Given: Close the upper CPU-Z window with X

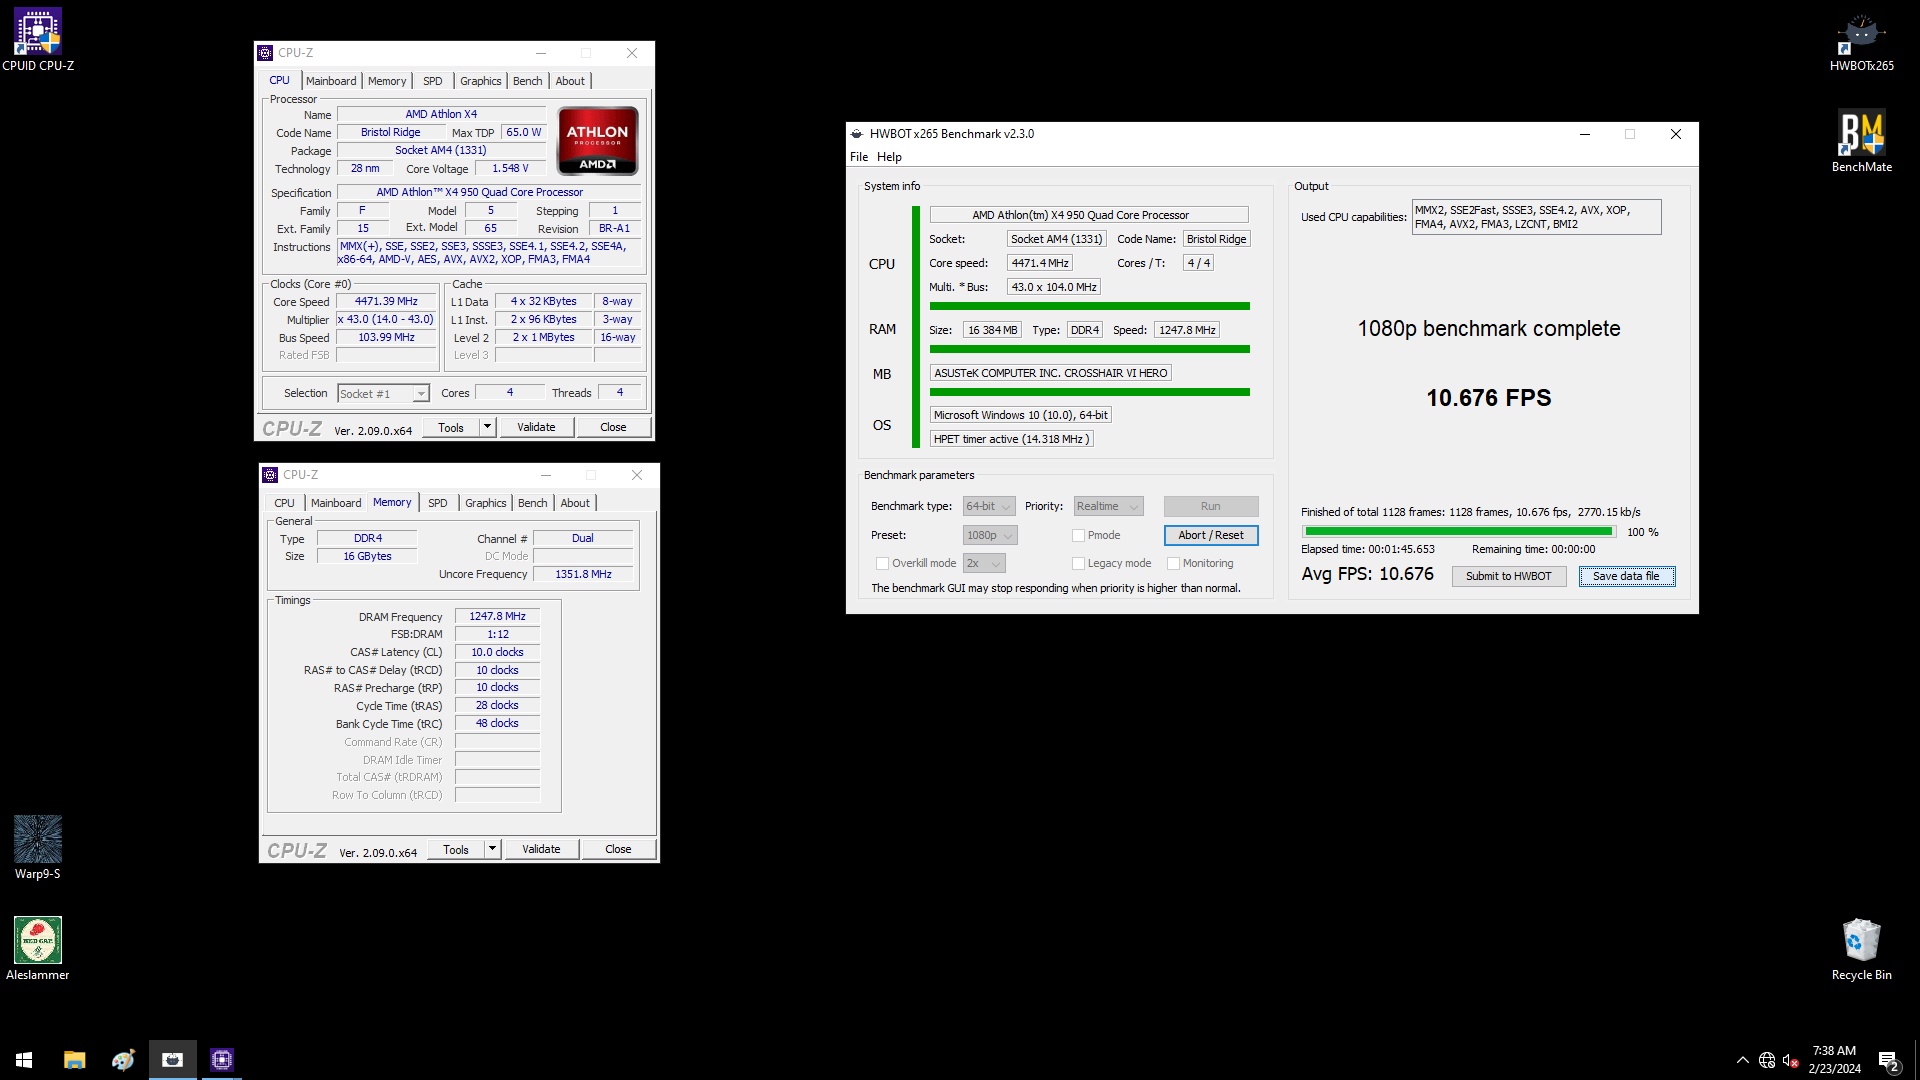Looking at the screenshot, I should click(632, 53).
